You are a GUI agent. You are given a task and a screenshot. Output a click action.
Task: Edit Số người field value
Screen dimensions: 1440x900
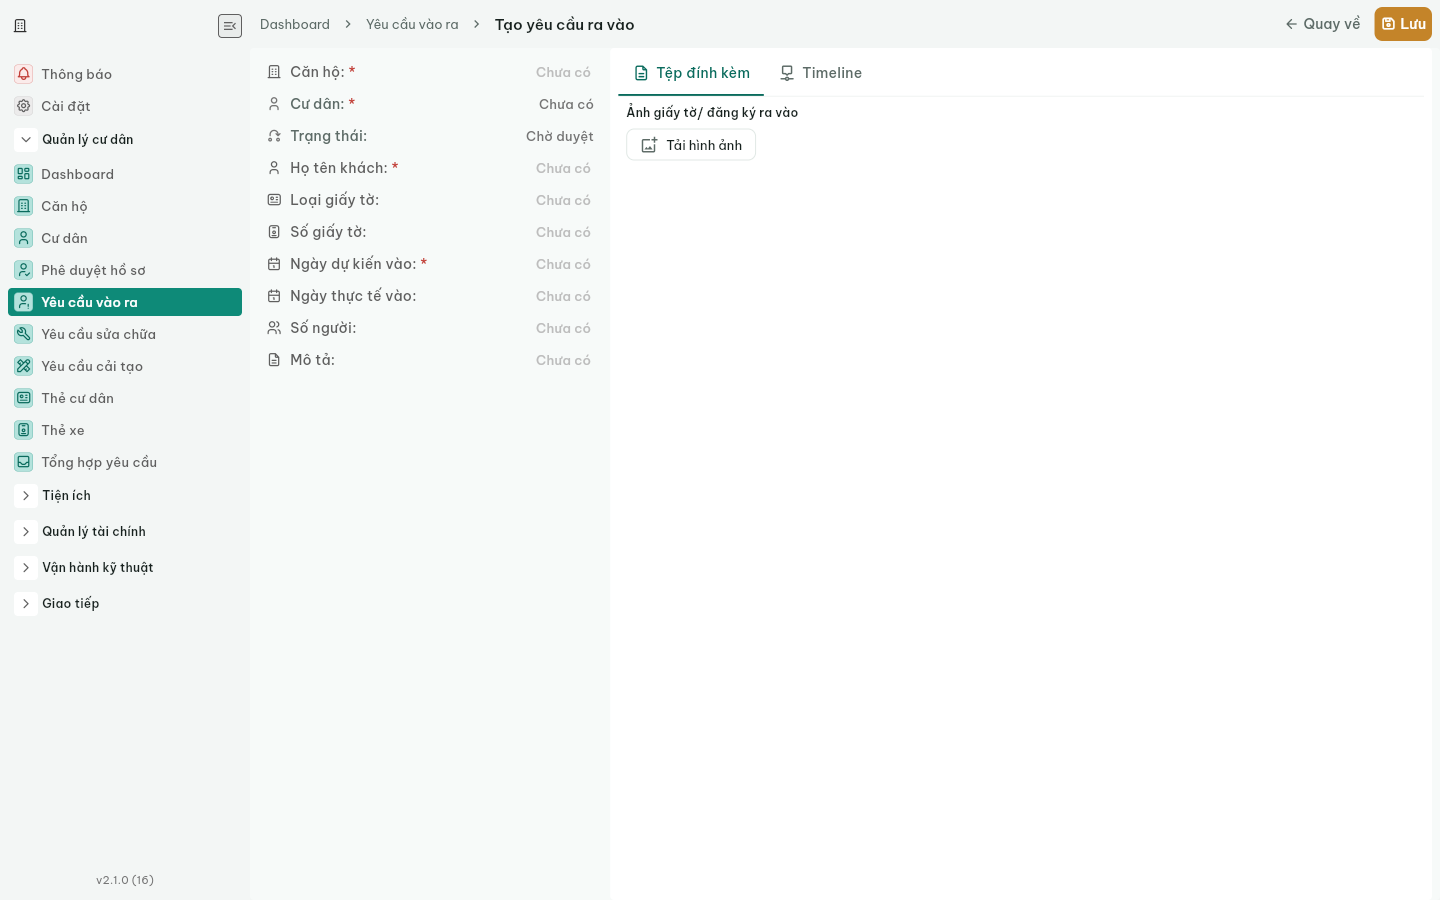563,328
